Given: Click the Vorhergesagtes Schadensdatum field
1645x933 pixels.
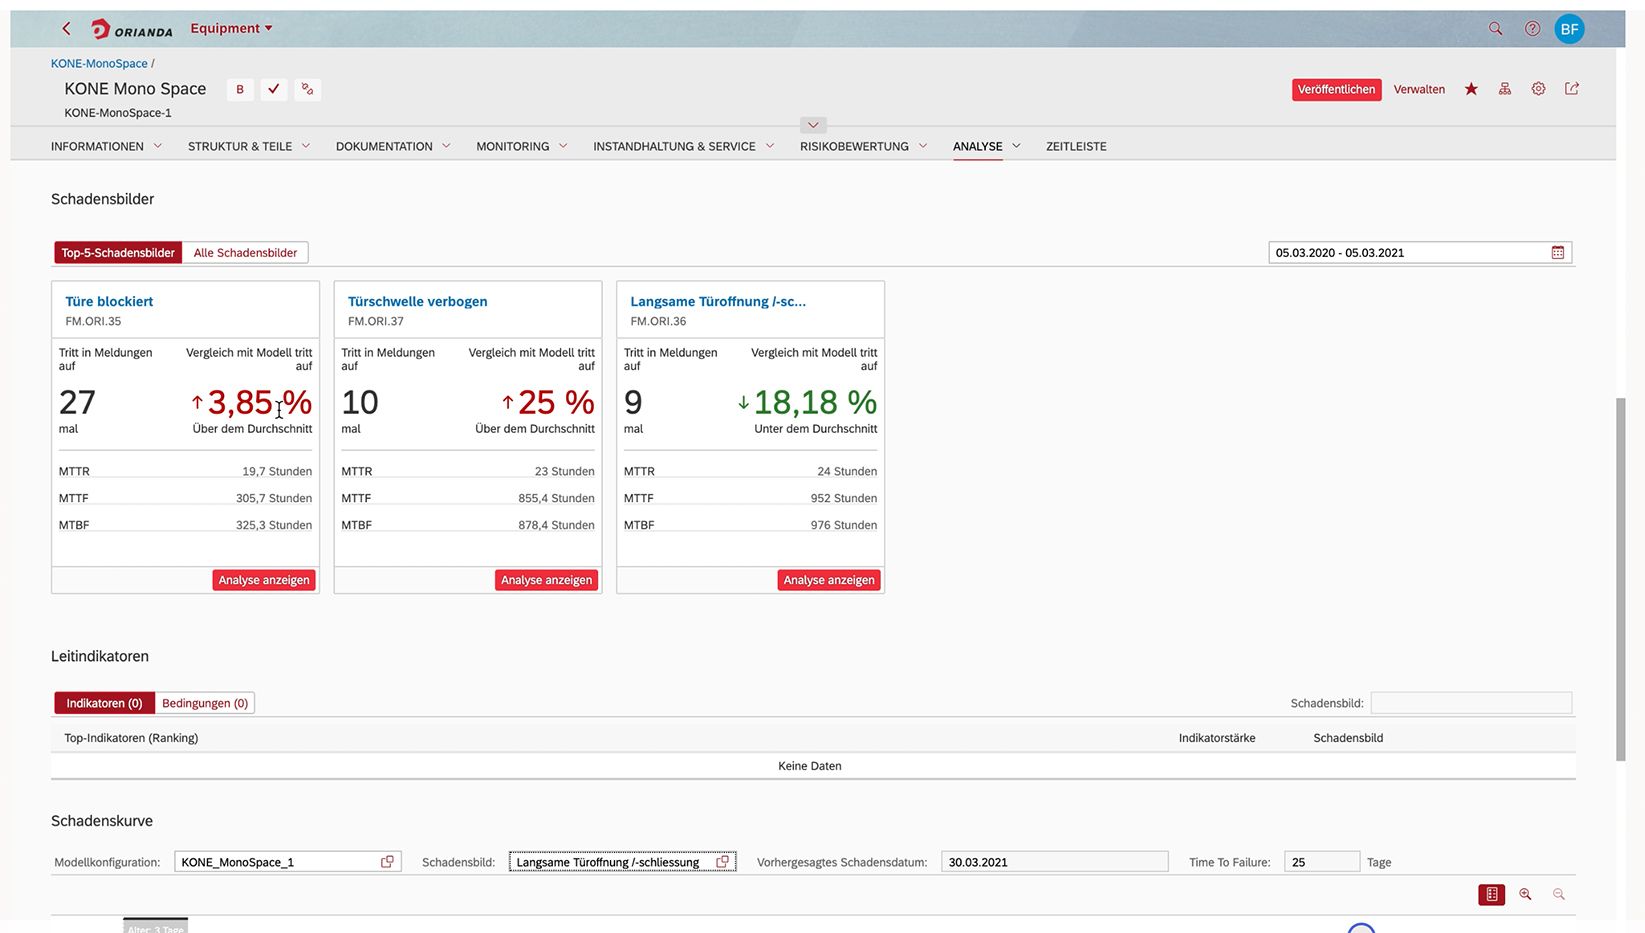Looking at the screenshot, I should pos(1054,862).
